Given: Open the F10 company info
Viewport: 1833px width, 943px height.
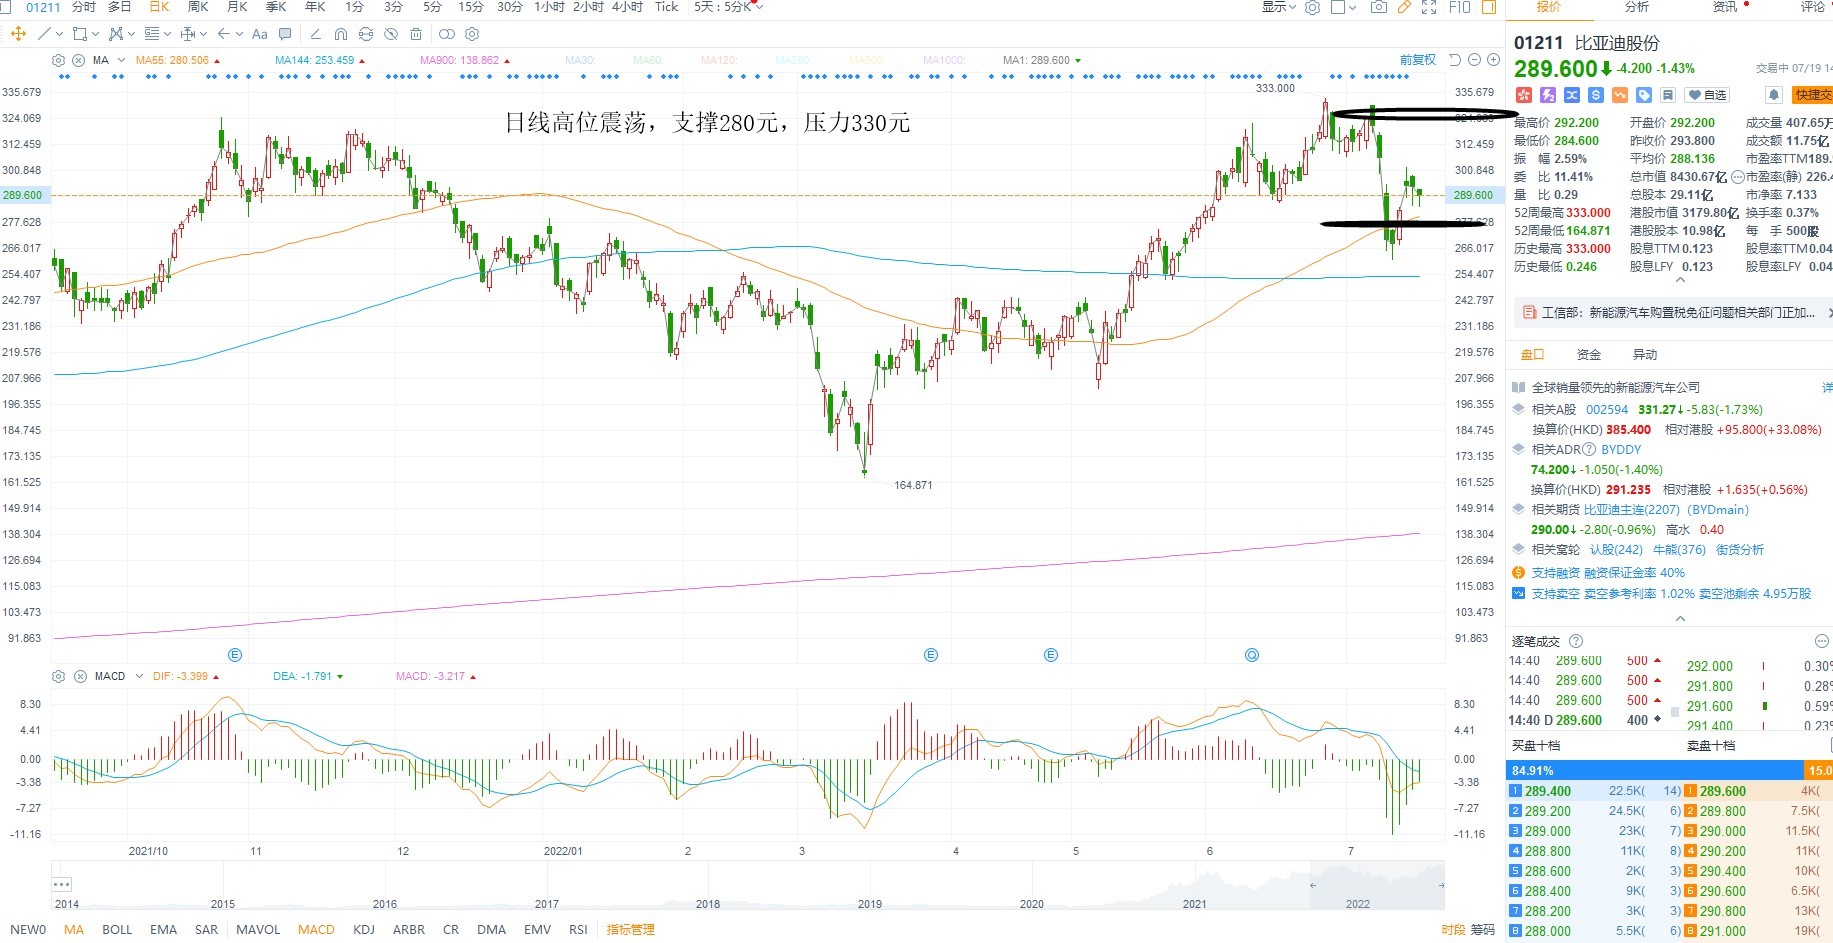Looking at the screenshot, I should pyautogui.click(x=1459, y=7).
